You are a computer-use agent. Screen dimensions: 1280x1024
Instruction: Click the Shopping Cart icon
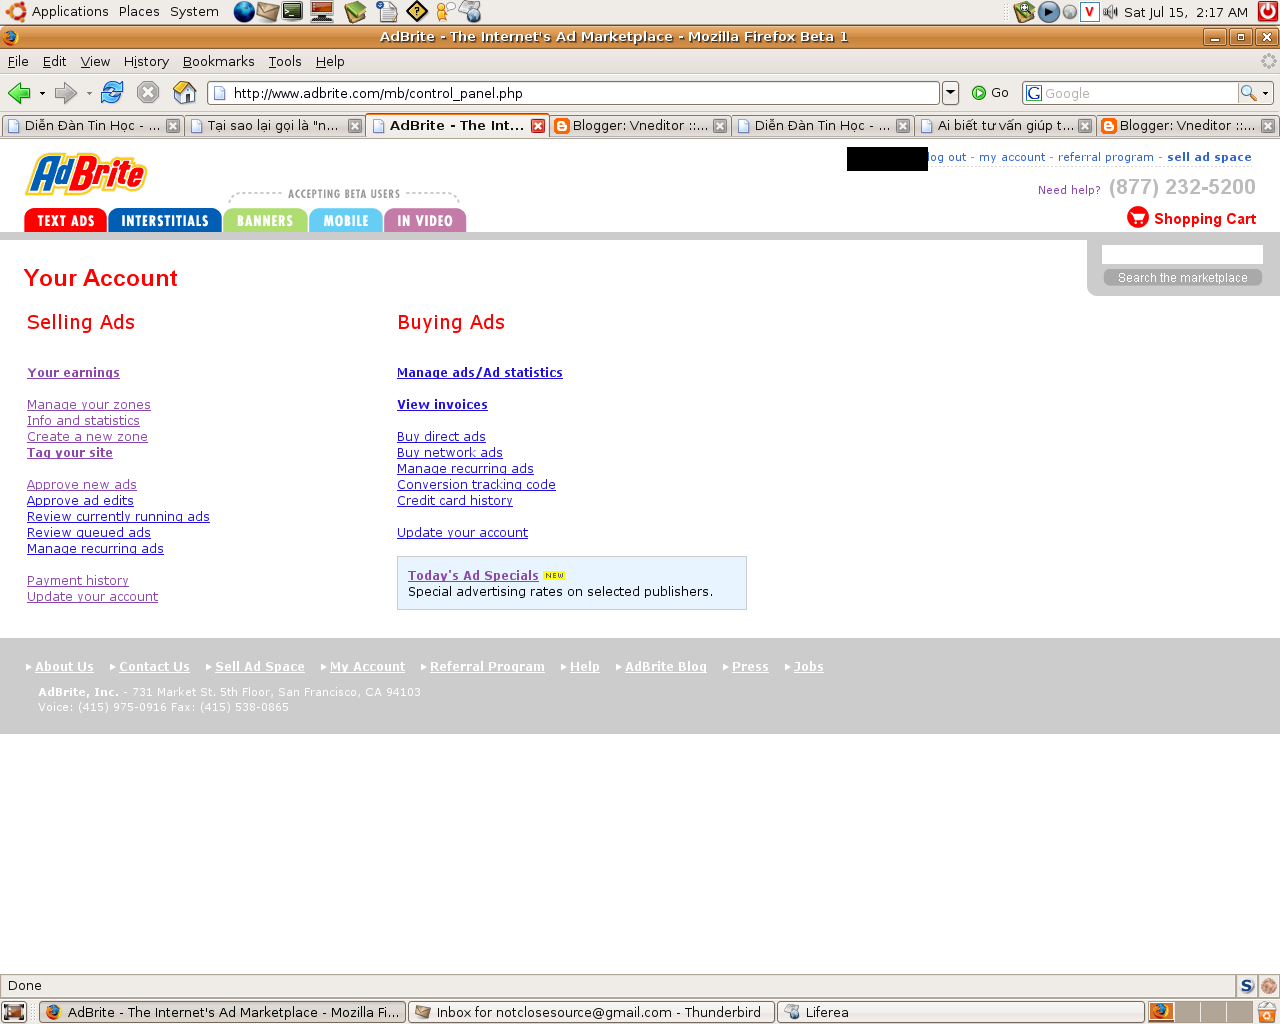1138,217
